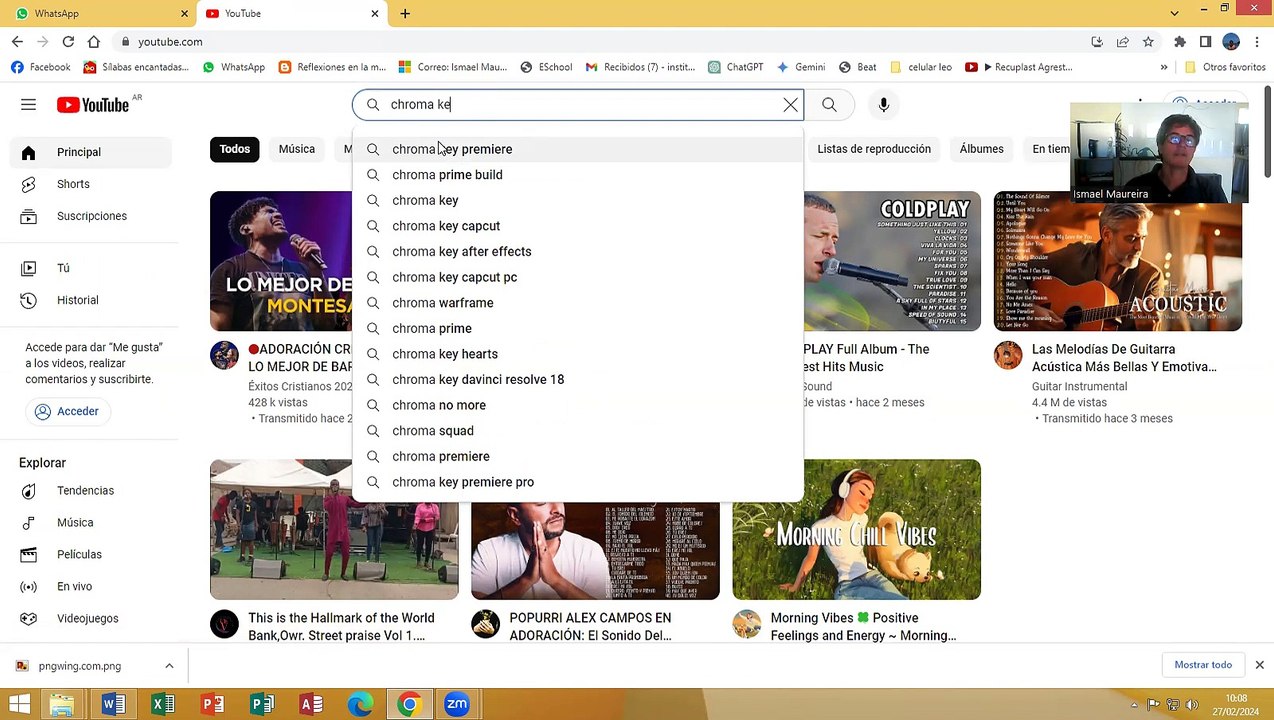Clear search text with the X icon
The height and width of the screenshot is (720, 1274).
tap(790, 104)
